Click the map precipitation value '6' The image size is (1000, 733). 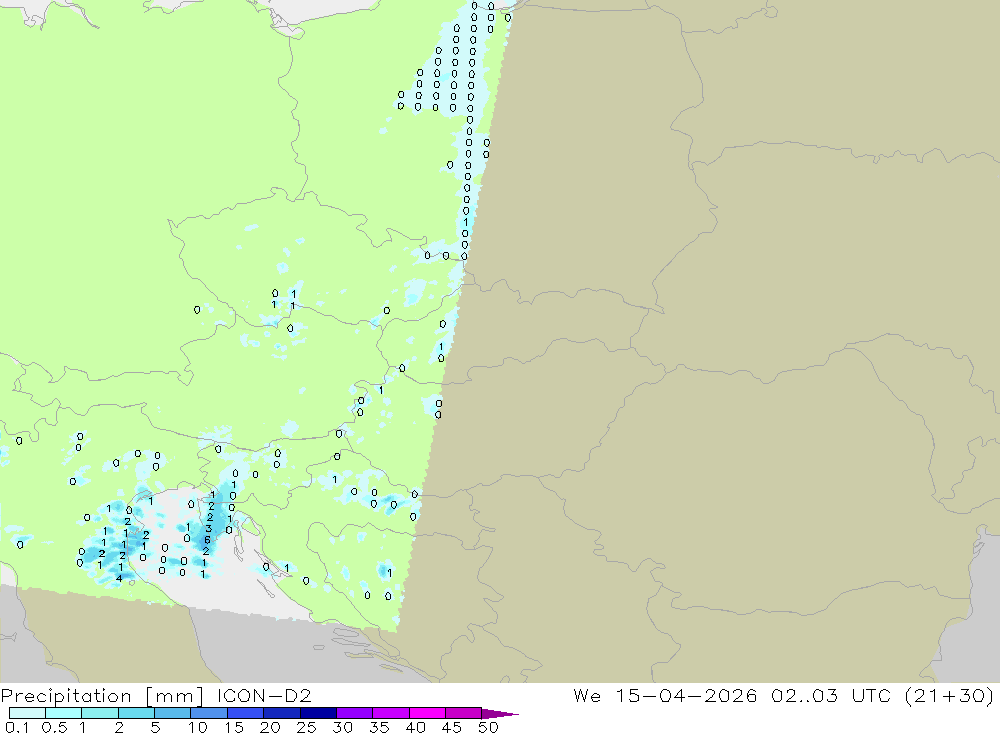(x=207, y=540)
